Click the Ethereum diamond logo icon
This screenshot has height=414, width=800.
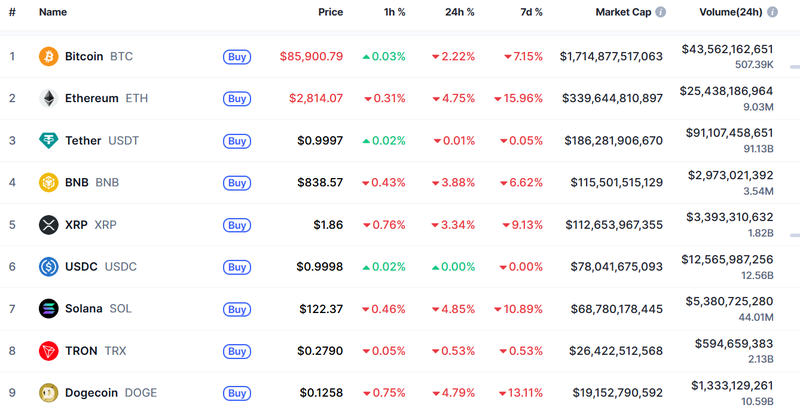[48, 99]
